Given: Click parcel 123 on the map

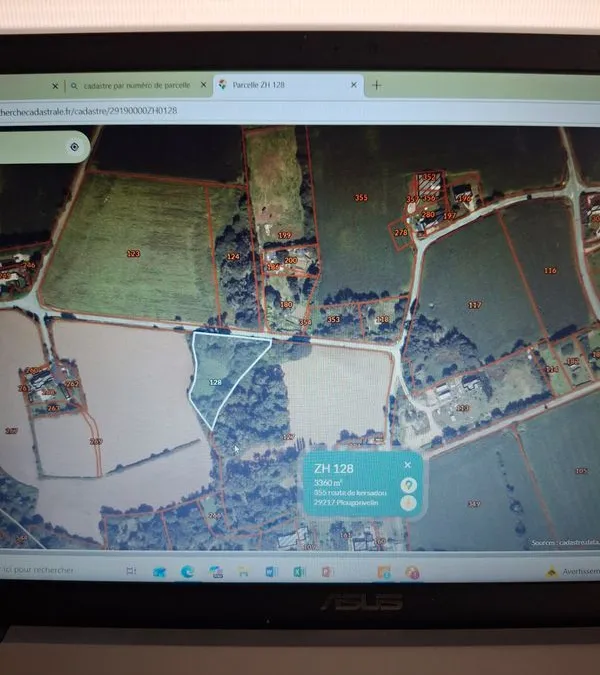Looking at the screenshot, I should click(x=133, y=253).
